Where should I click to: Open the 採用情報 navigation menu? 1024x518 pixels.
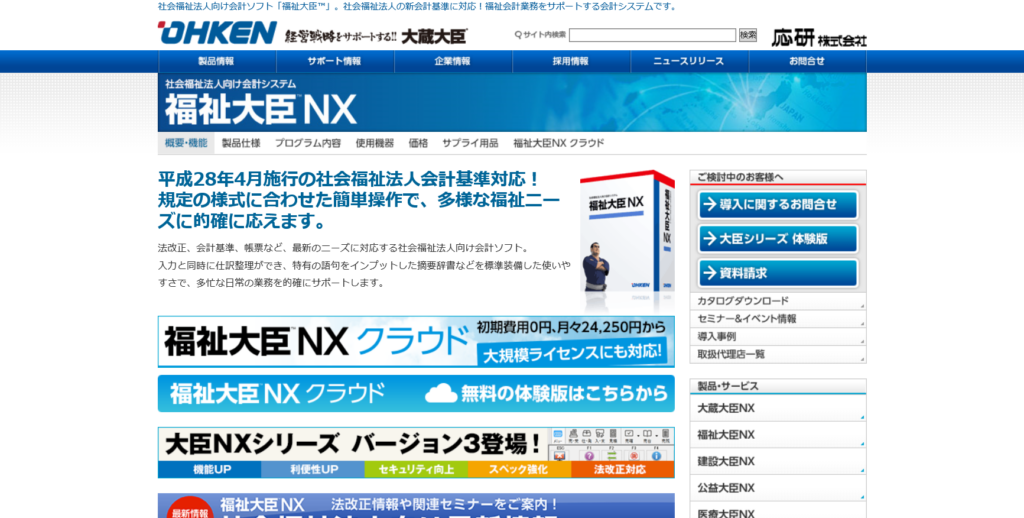[571, 61]
